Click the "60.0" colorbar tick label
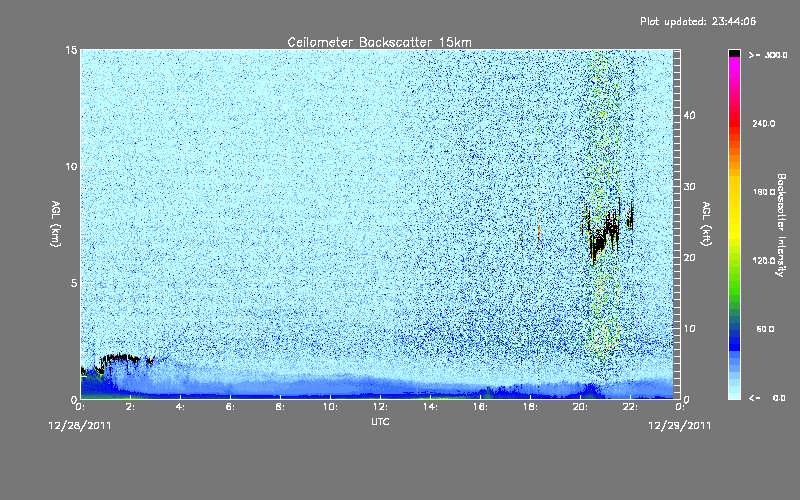This screenshot has width=800, height=500. click(x=765, y=329)
